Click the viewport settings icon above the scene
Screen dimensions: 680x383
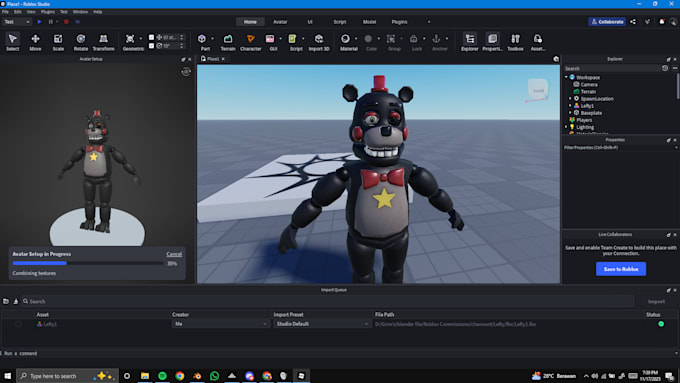pyautogui.click(x=556, y=59)
